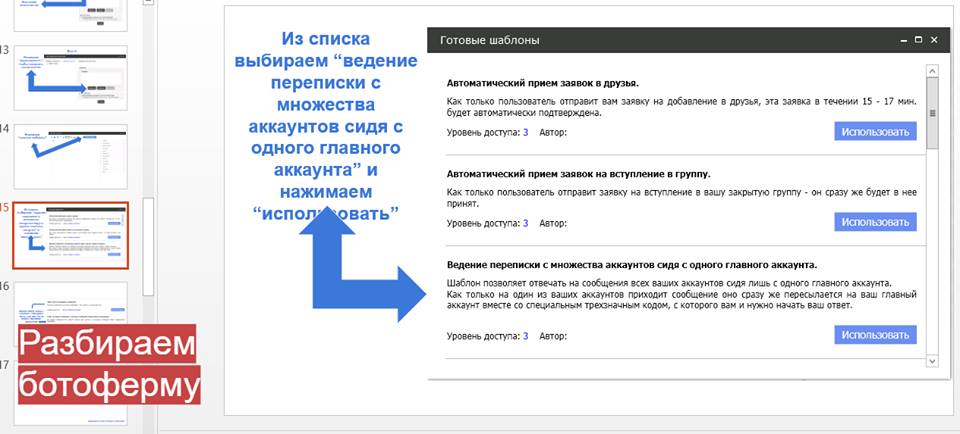Viewport: 960px width, 434px height.
Task: Open access level 3 link of friend-request template
Action: [x=525, y=132]
